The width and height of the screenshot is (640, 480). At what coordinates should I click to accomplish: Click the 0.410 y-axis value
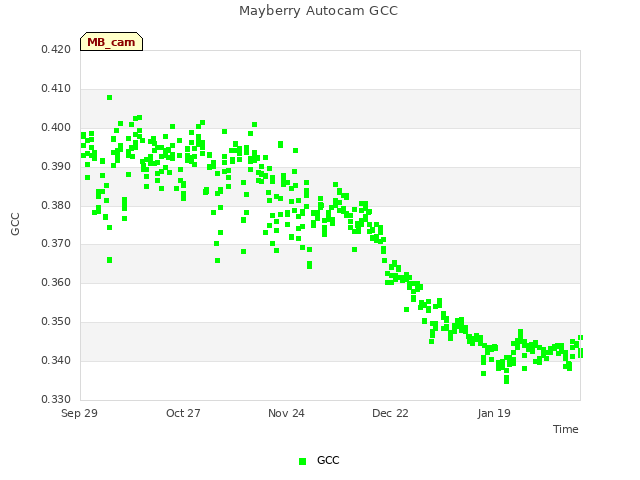tap(56, 88)
